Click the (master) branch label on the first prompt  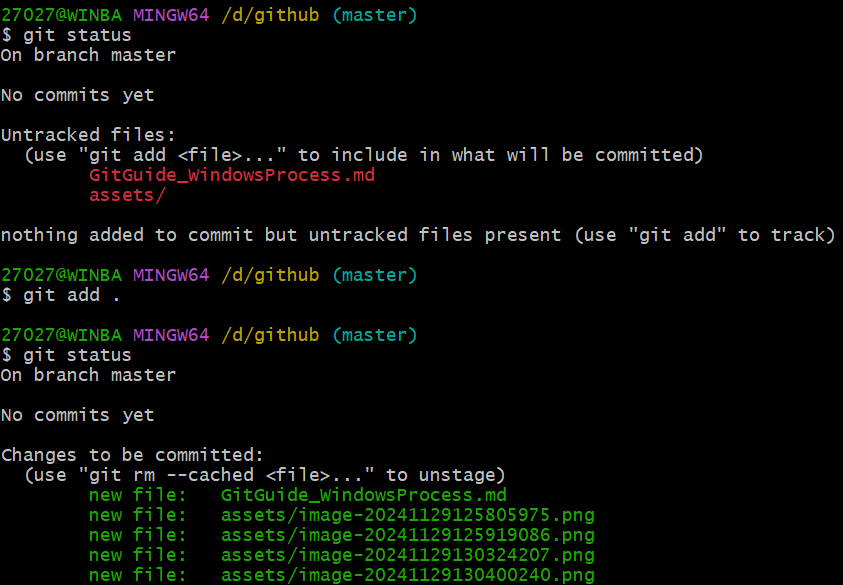point(374,15)
